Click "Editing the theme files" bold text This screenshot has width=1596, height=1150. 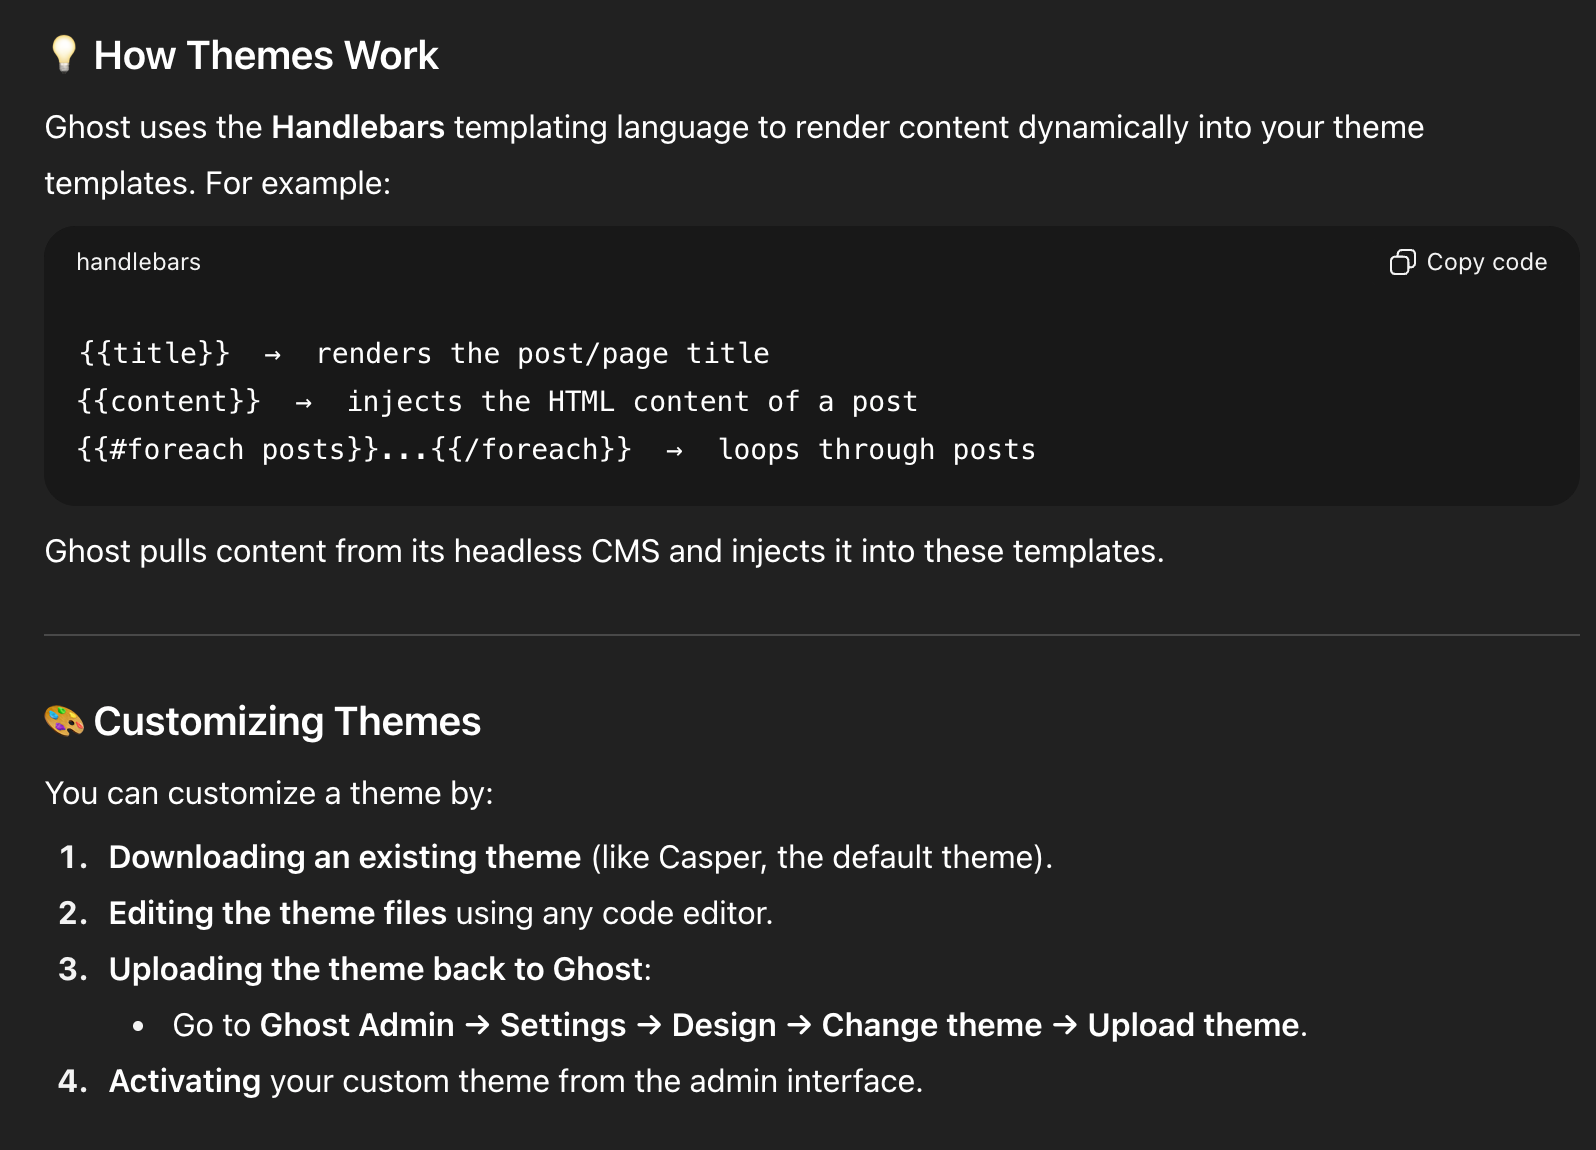277,913
